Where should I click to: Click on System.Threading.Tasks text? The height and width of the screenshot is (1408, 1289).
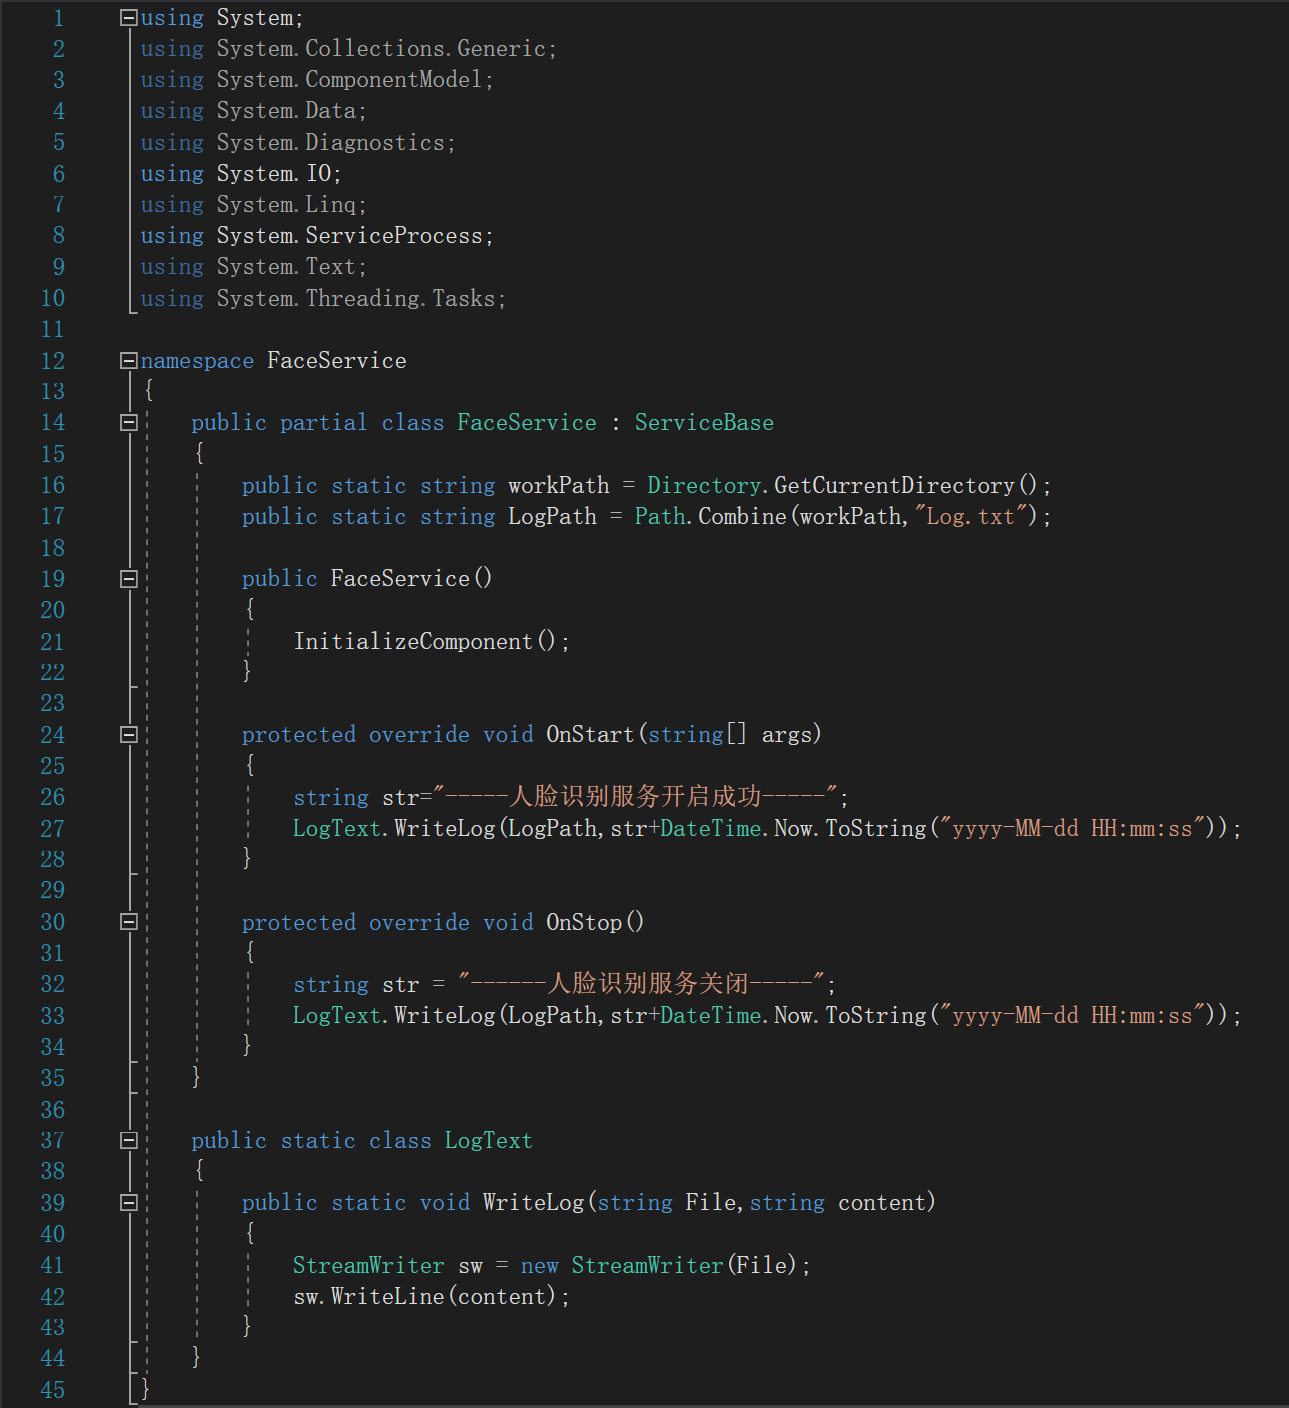[x=356, y=298]
